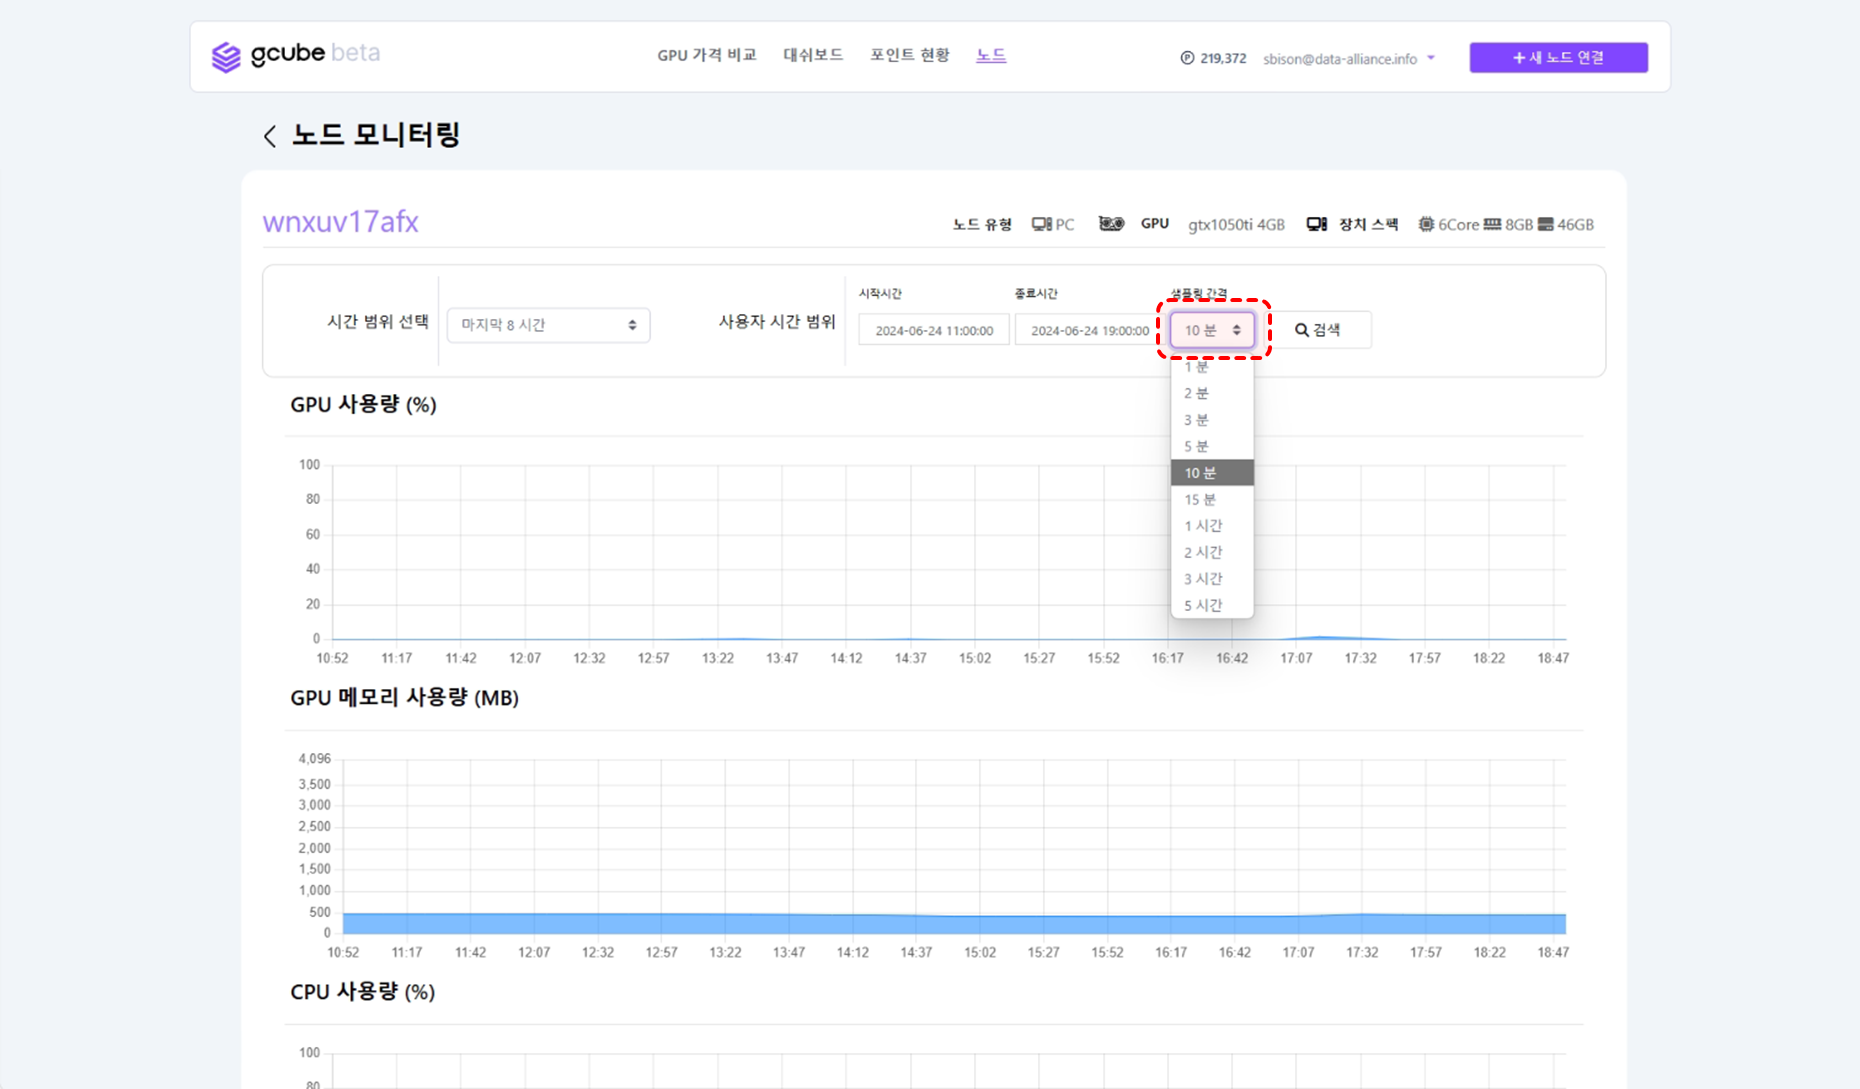Viewport: 1860px width, 1089px height.
Task: Select the 15 분 sampling option
Action: (x=1212, y=499)
